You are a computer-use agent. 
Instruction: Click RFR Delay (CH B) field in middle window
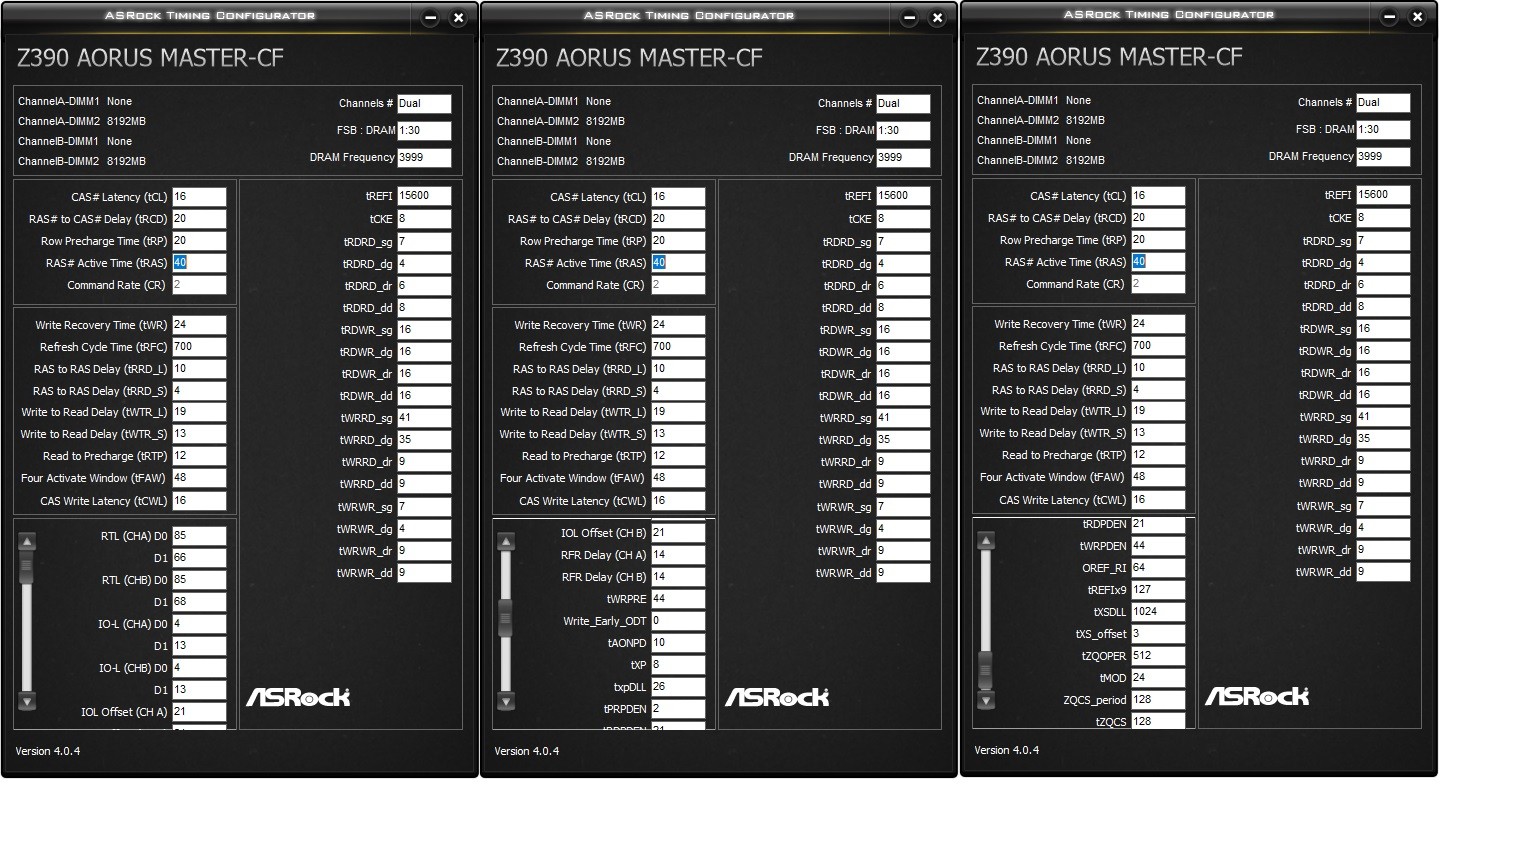coord(678,577)
